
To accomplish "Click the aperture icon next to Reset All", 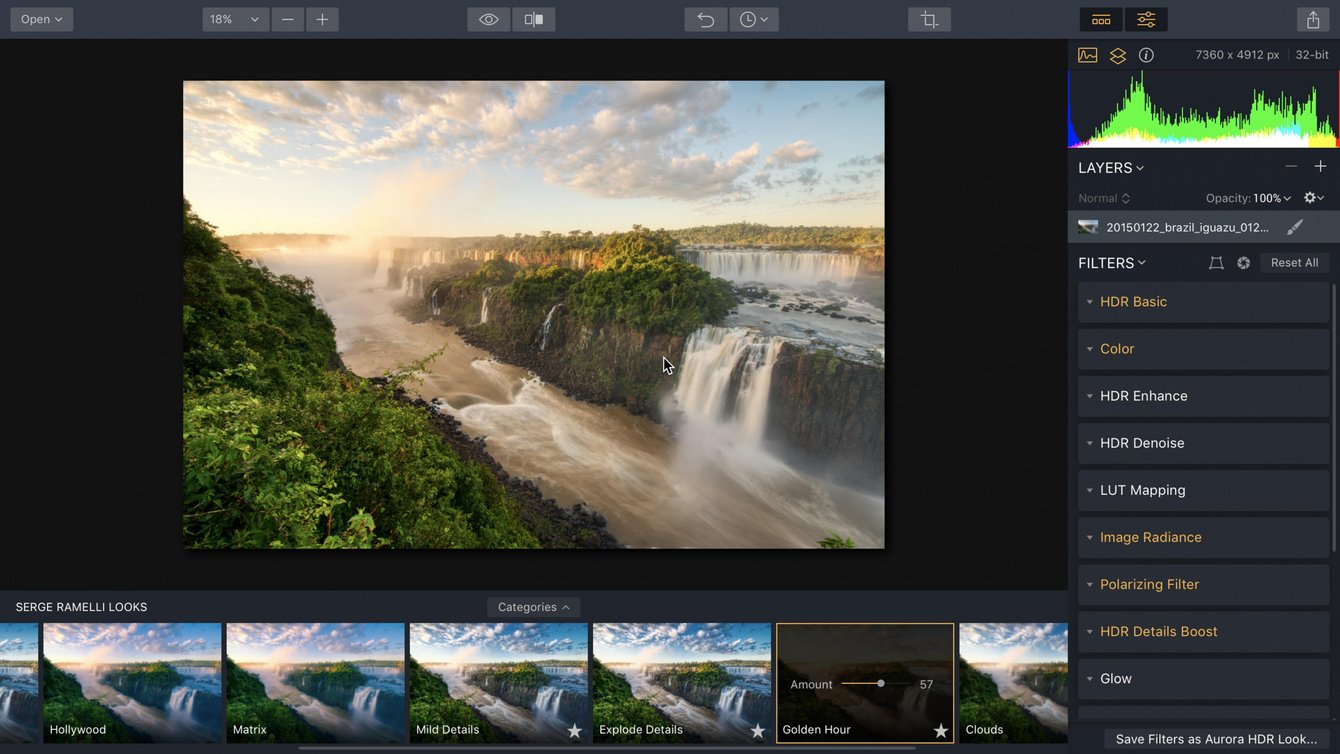I will 1244,263.
